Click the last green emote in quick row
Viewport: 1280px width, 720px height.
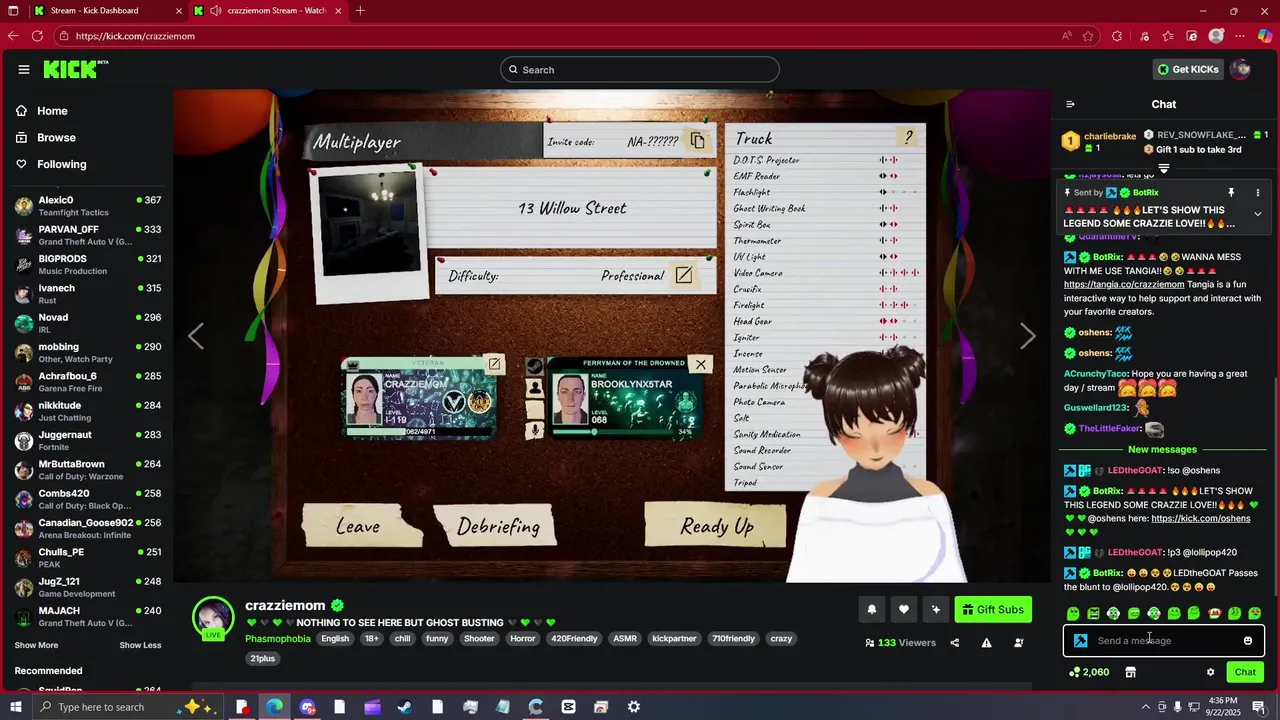tap(1254, 613)
